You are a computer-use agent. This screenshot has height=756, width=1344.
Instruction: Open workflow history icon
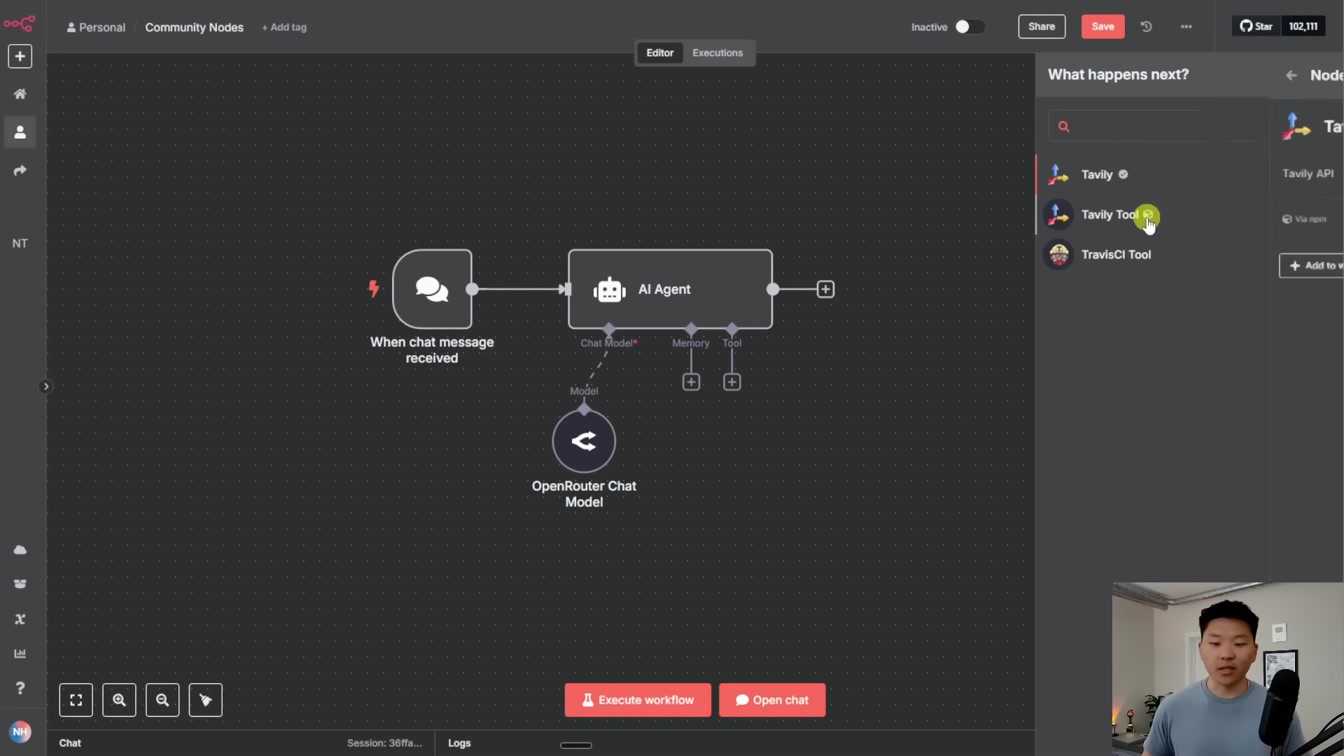pos(1146,27)
